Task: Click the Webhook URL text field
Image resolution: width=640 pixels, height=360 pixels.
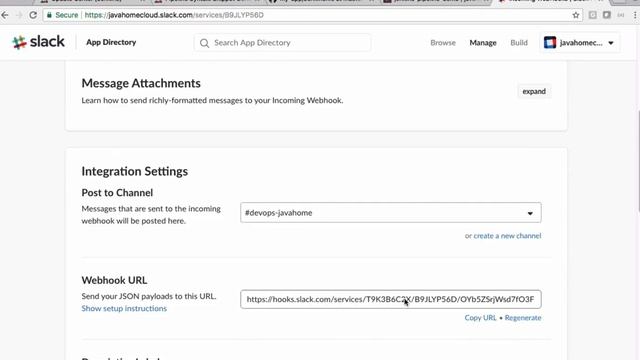Action: pyautogui.click(x=391, y=299)
